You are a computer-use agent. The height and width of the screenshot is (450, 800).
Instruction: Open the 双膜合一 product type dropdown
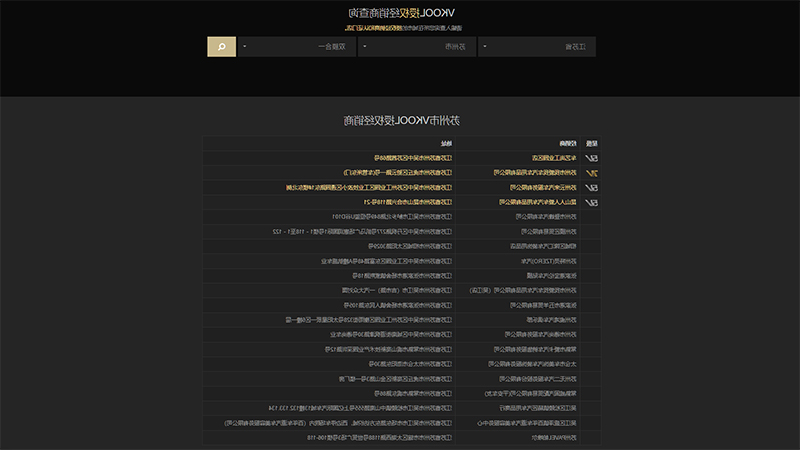click(296, 46)
